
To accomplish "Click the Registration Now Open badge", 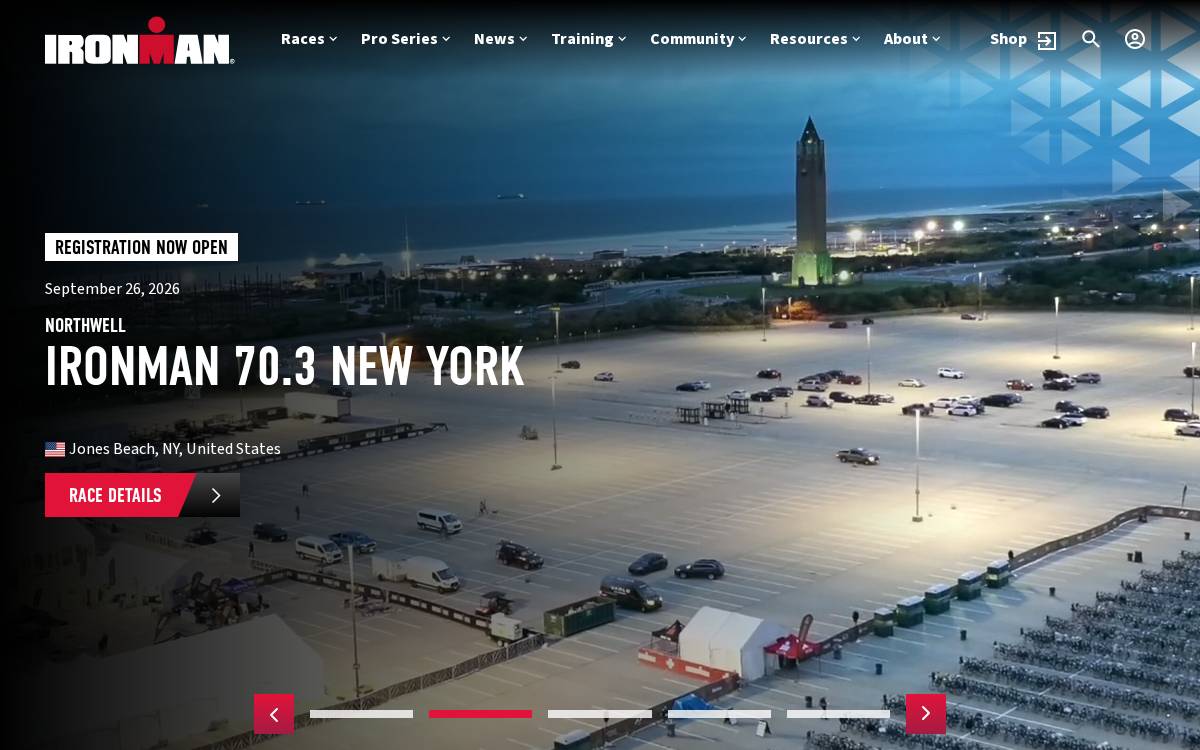I will [141, 247].
